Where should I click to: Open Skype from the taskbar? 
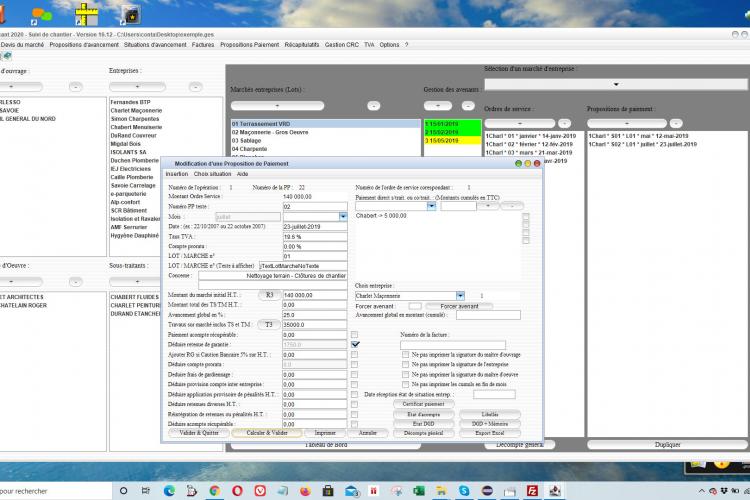pyautogui.click(x=464, y=491)
